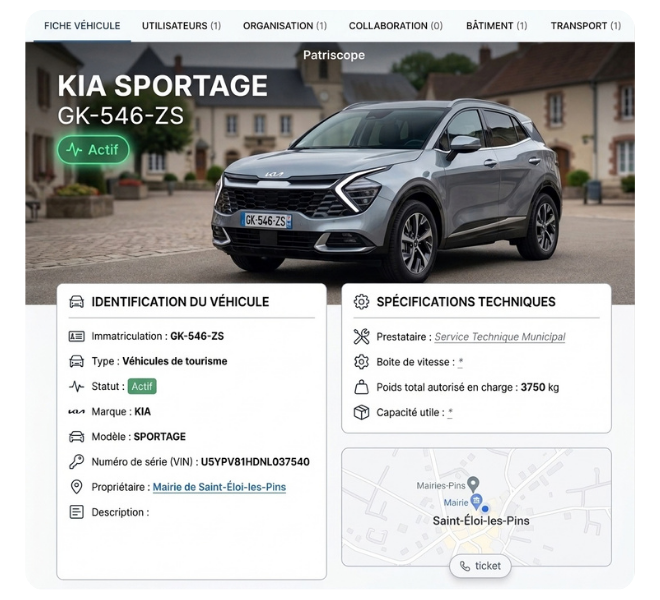Click the car icon beside Identification du véhicule
The height and width of the screenshot is (600, 660).
tap(76, 301)
